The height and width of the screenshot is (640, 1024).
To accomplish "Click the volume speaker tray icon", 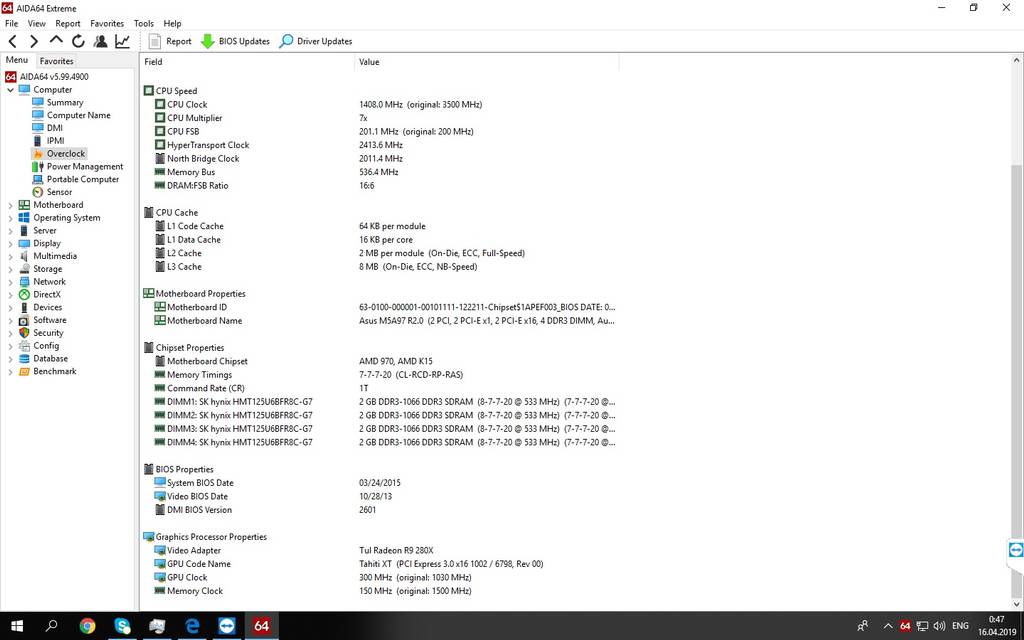I will click(x=940, y=626).
